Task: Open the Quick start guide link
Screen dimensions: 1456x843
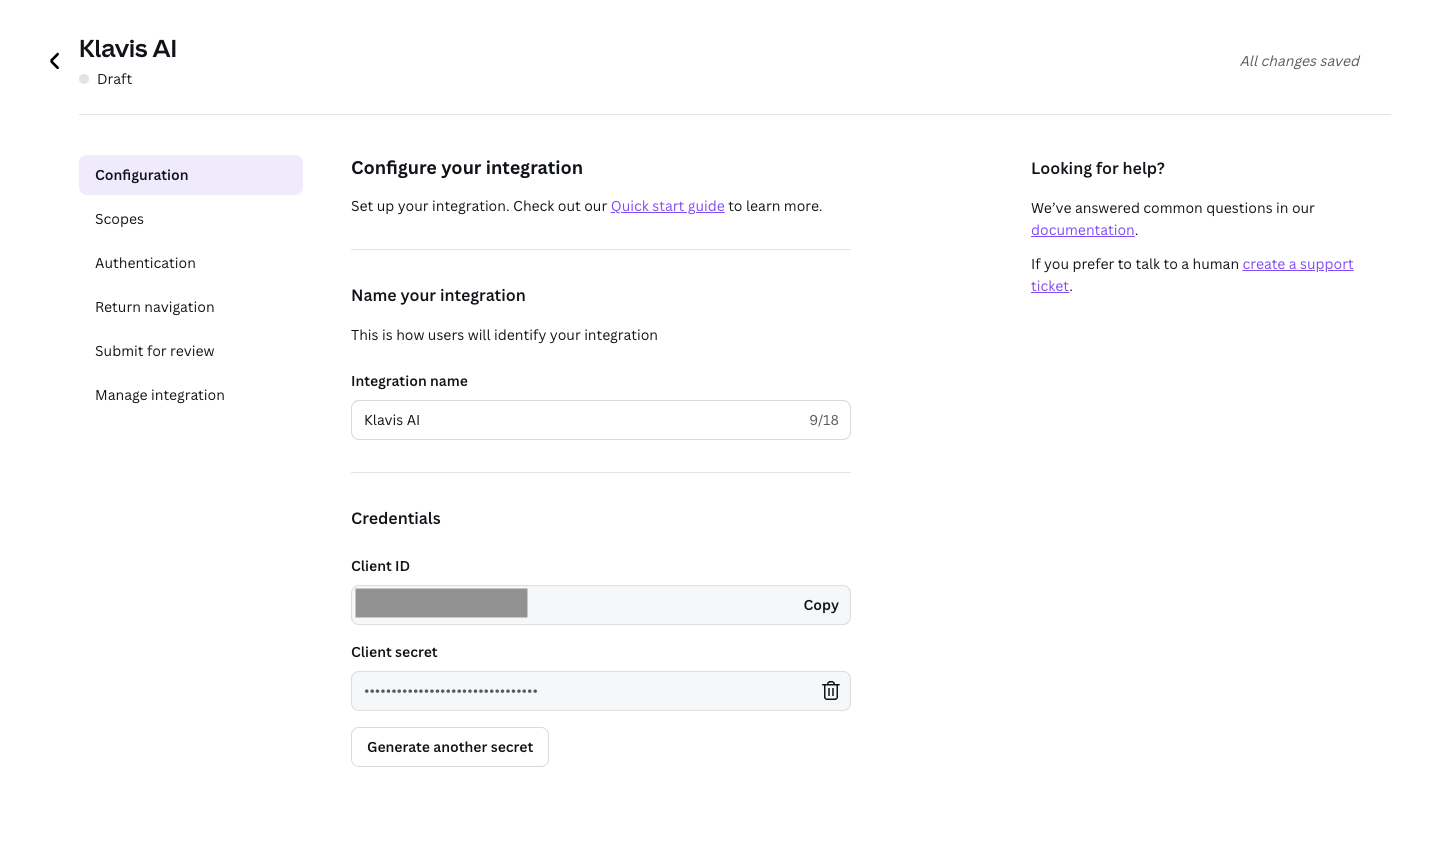Action: pyautogui.click(x=667, y=206)
